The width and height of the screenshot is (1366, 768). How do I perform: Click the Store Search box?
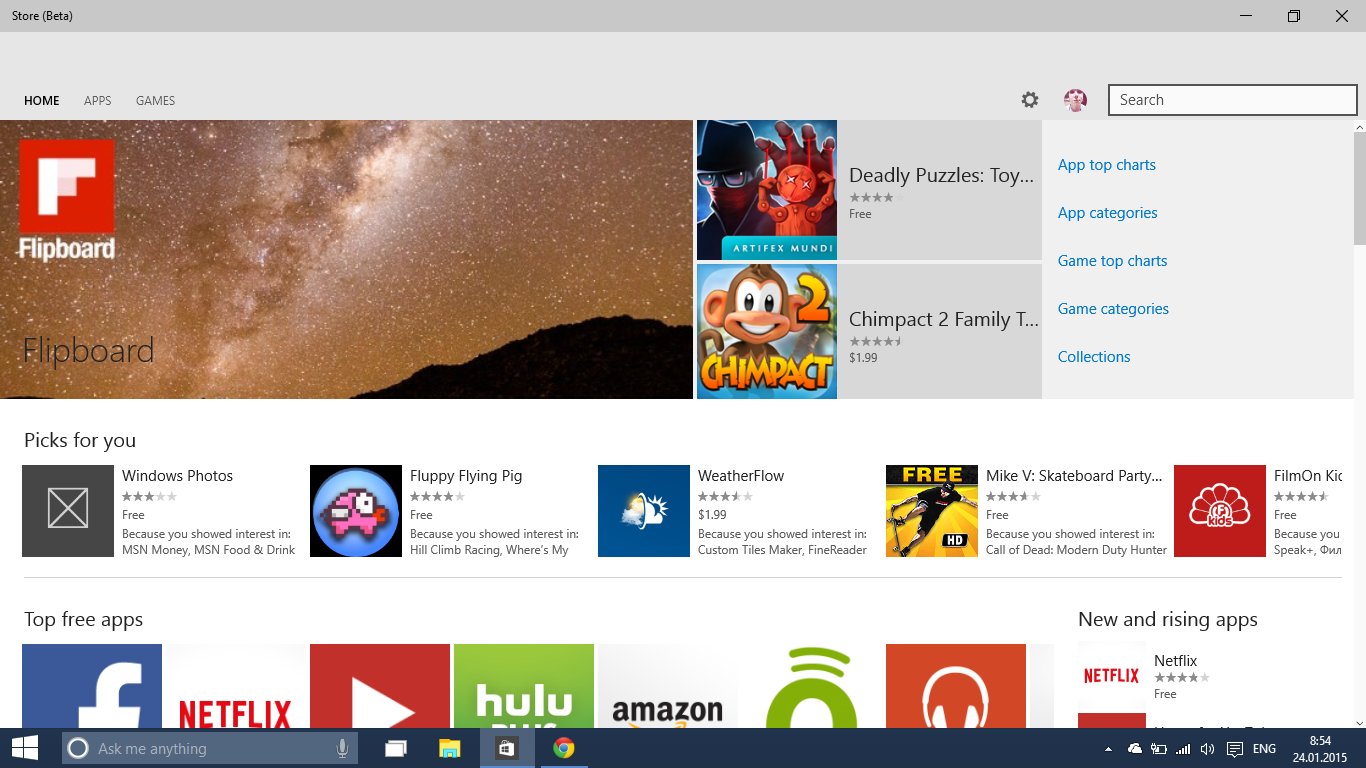point(1233,100)
